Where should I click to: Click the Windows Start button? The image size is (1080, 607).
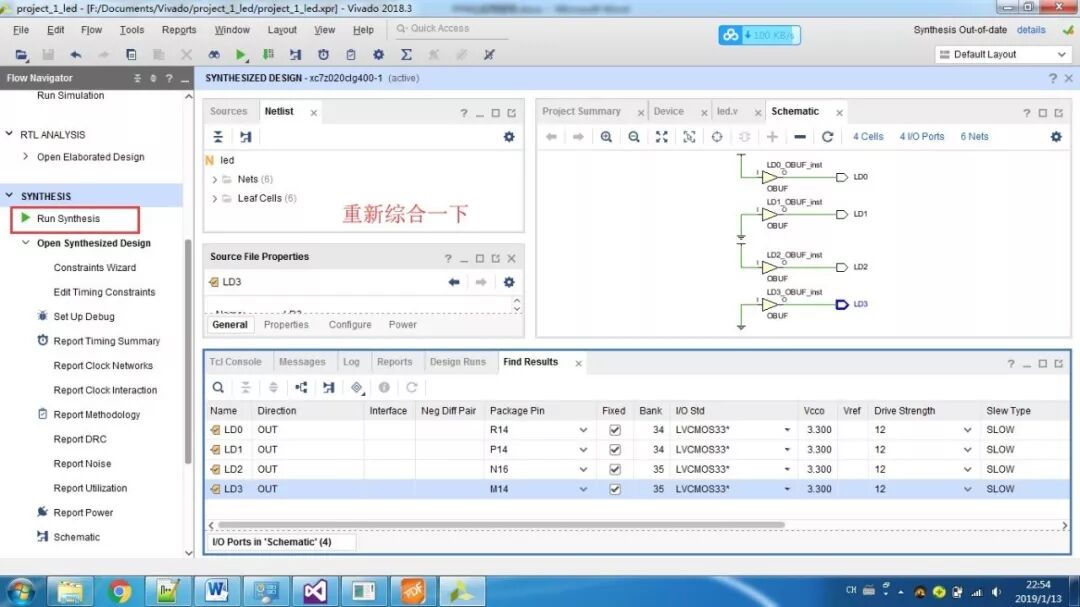[x=21, y=591]
